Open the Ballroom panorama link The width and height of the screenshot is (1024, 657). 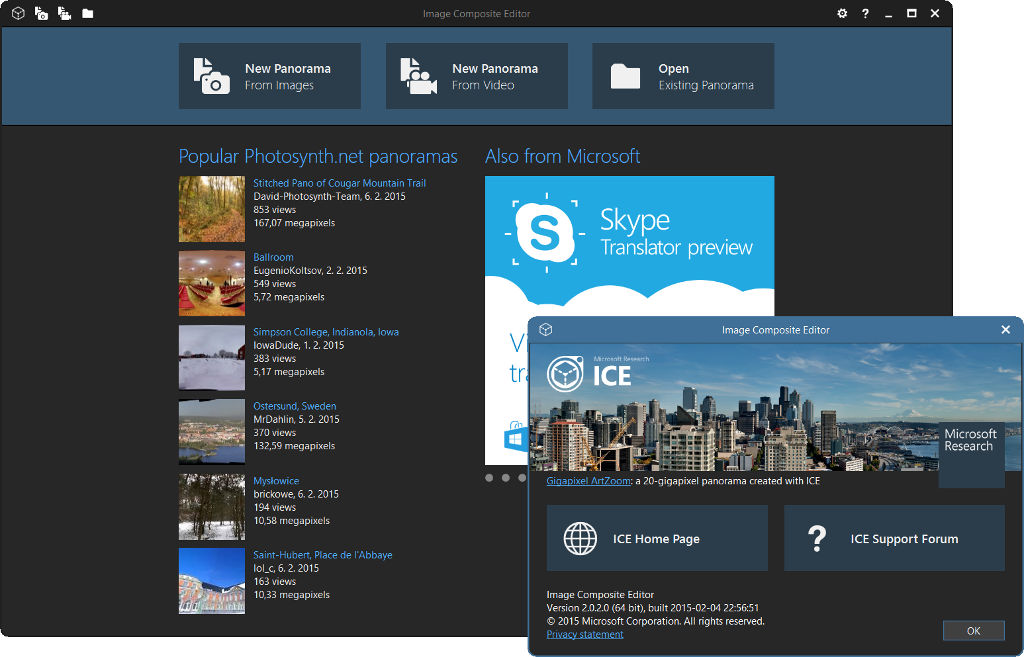pyautogui.click(x=273, y=257)
